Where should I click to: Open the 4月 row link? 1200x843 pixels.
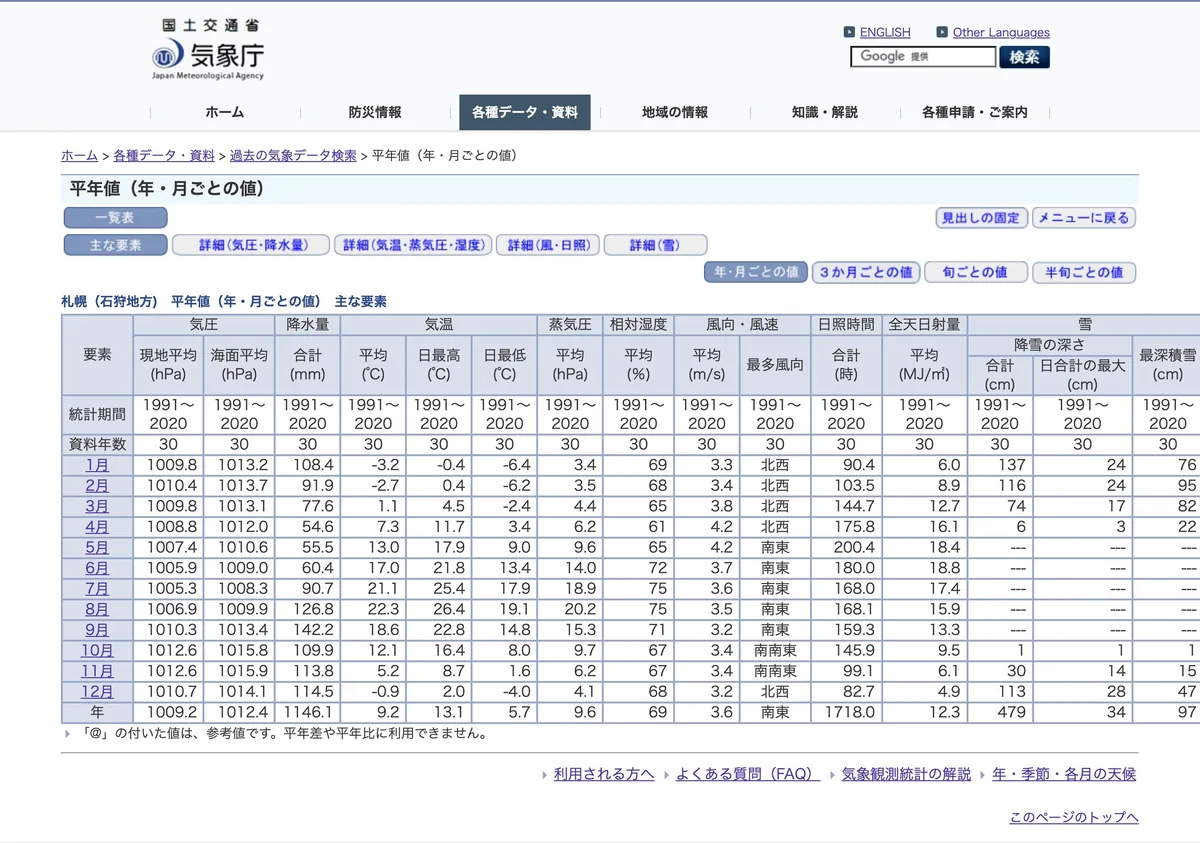pyautogui.click(x=97, y=527)
